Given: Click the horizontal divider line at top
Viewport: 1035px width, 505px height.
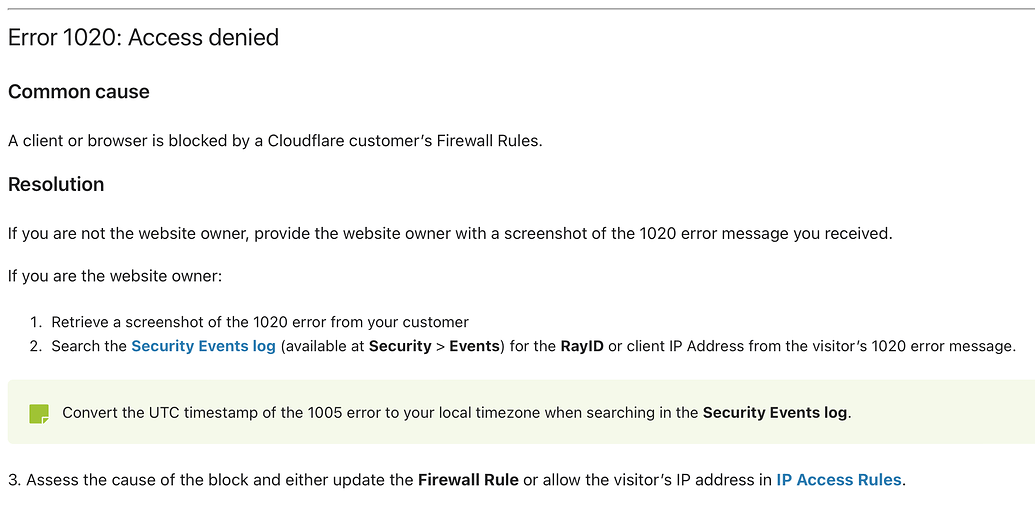Looking at the screenshot, I should tap(518, 9).
